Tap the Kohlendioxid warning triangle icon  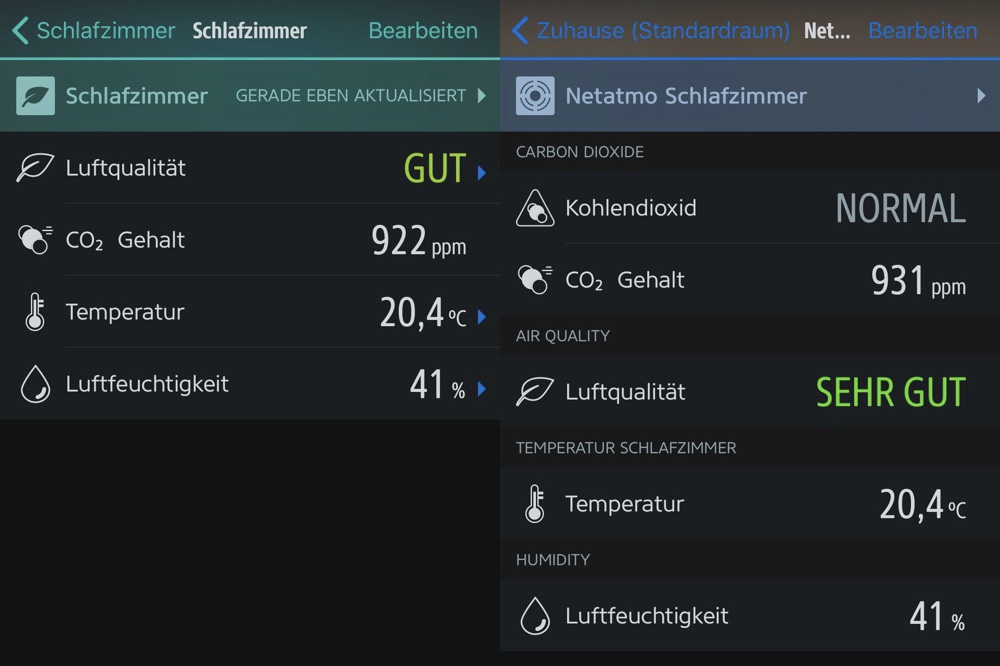535,208
